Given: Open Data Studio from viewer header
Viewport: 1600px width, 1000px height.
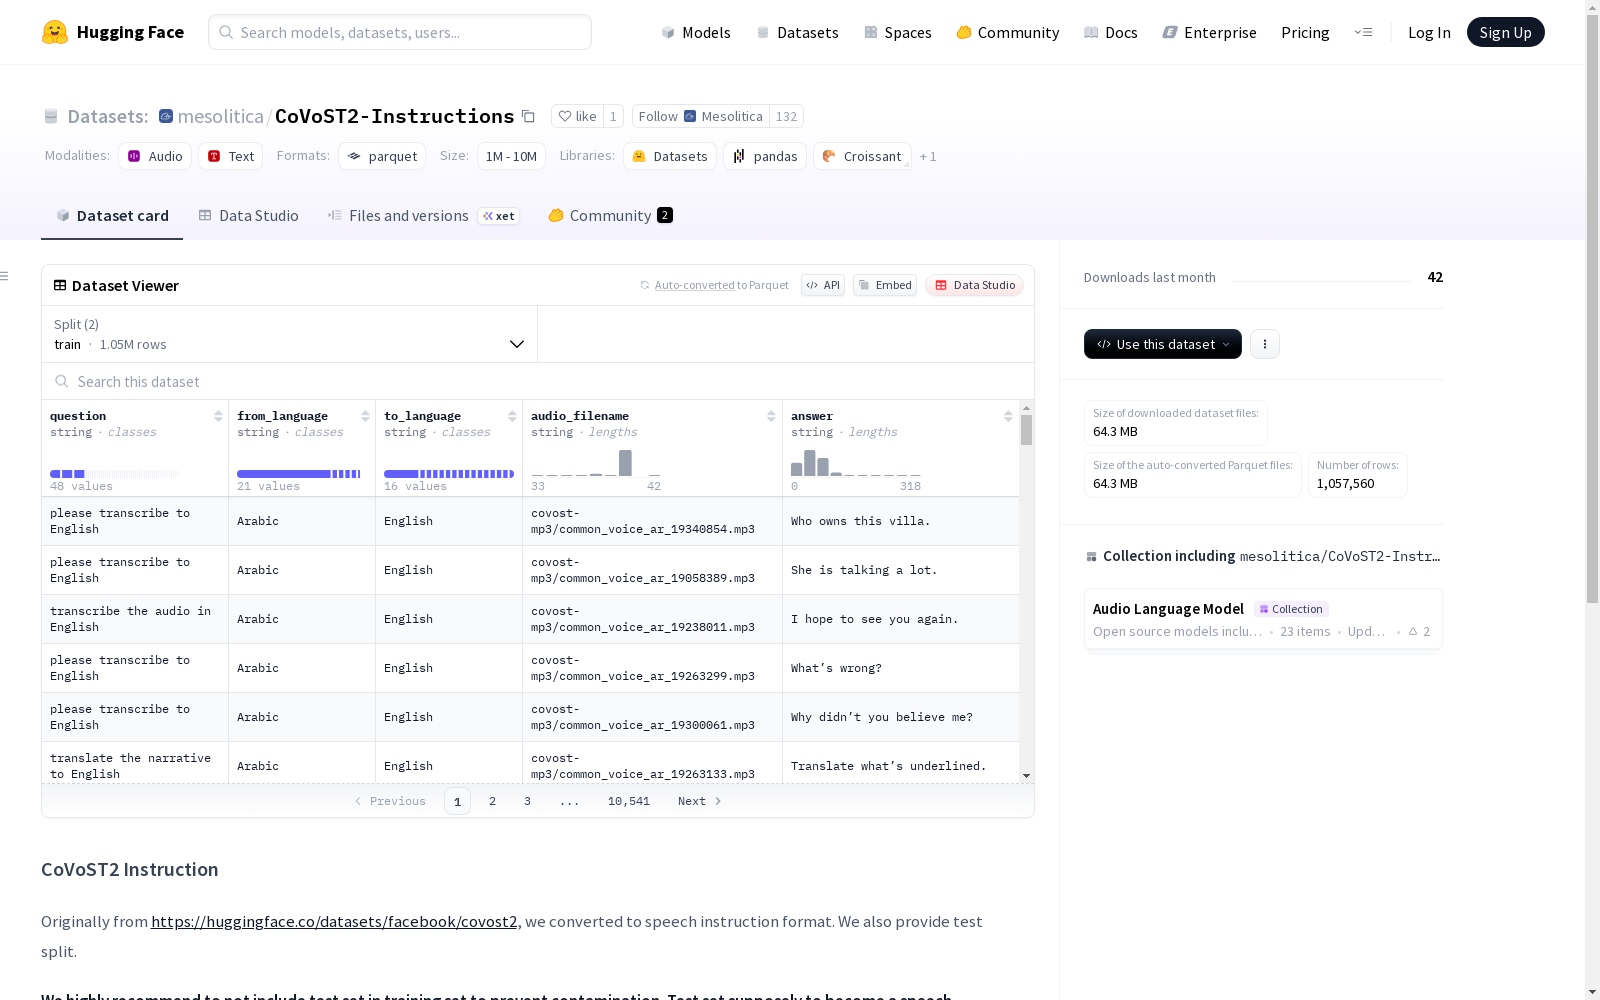Looking at the screenshot, I should (974, 285).
